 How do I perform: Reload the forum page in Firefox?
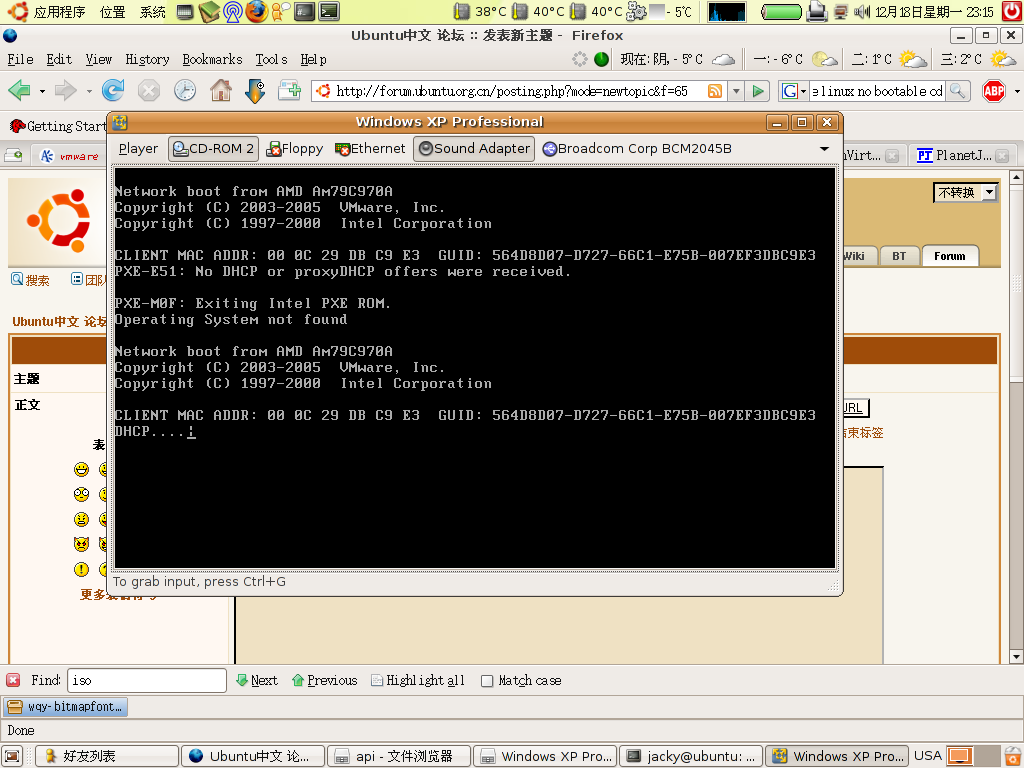point(113,90)
